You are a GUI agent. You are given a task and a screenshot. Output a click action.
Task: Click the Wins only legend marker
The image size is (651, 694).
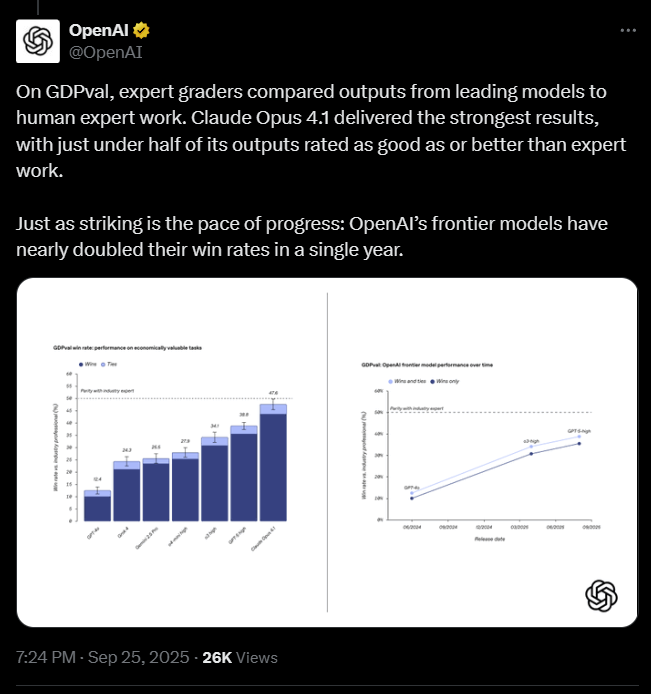click(x=432, y=381)
